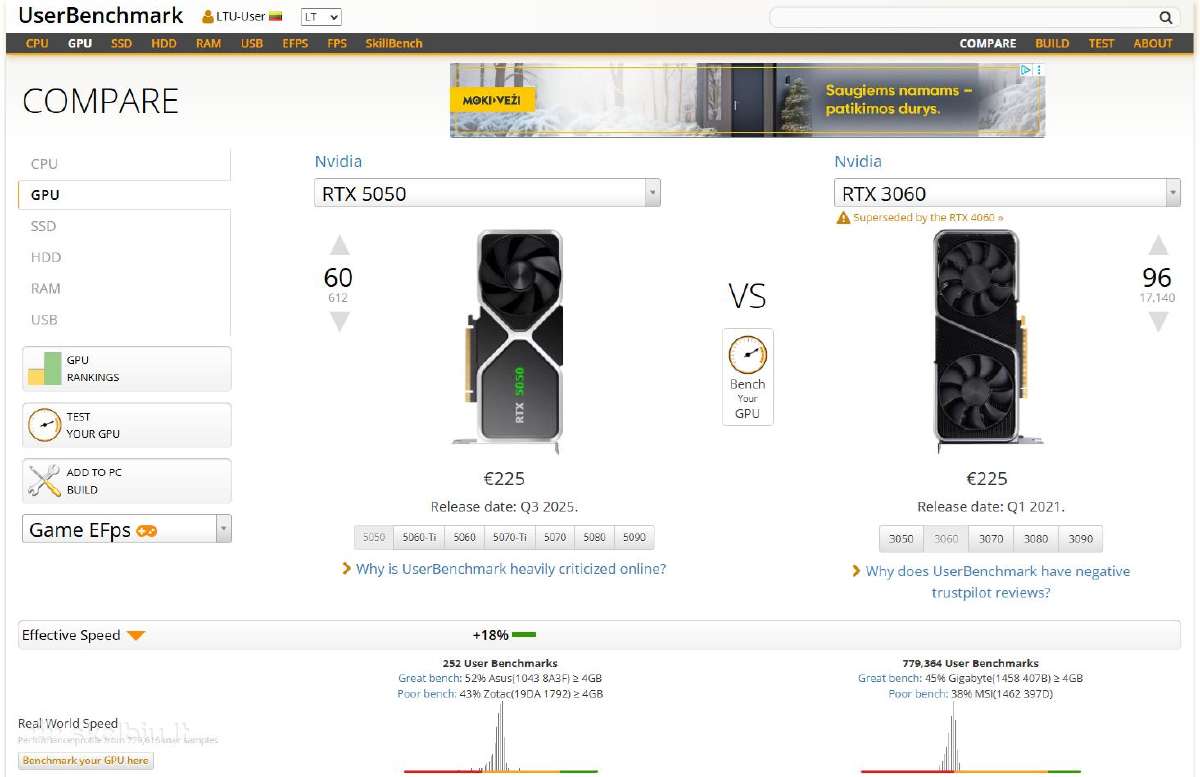Open SkillBench in top navigation bar
1200x777 pixels.
click(x=394, y=43)
